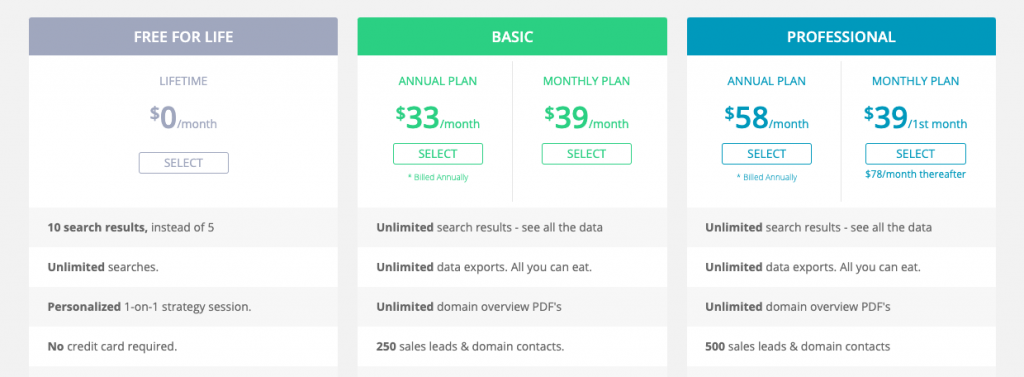Click Personalized 1-on-1 strategy session row
The height and width of the screenshot is (377, 1024).
[184, 306]
